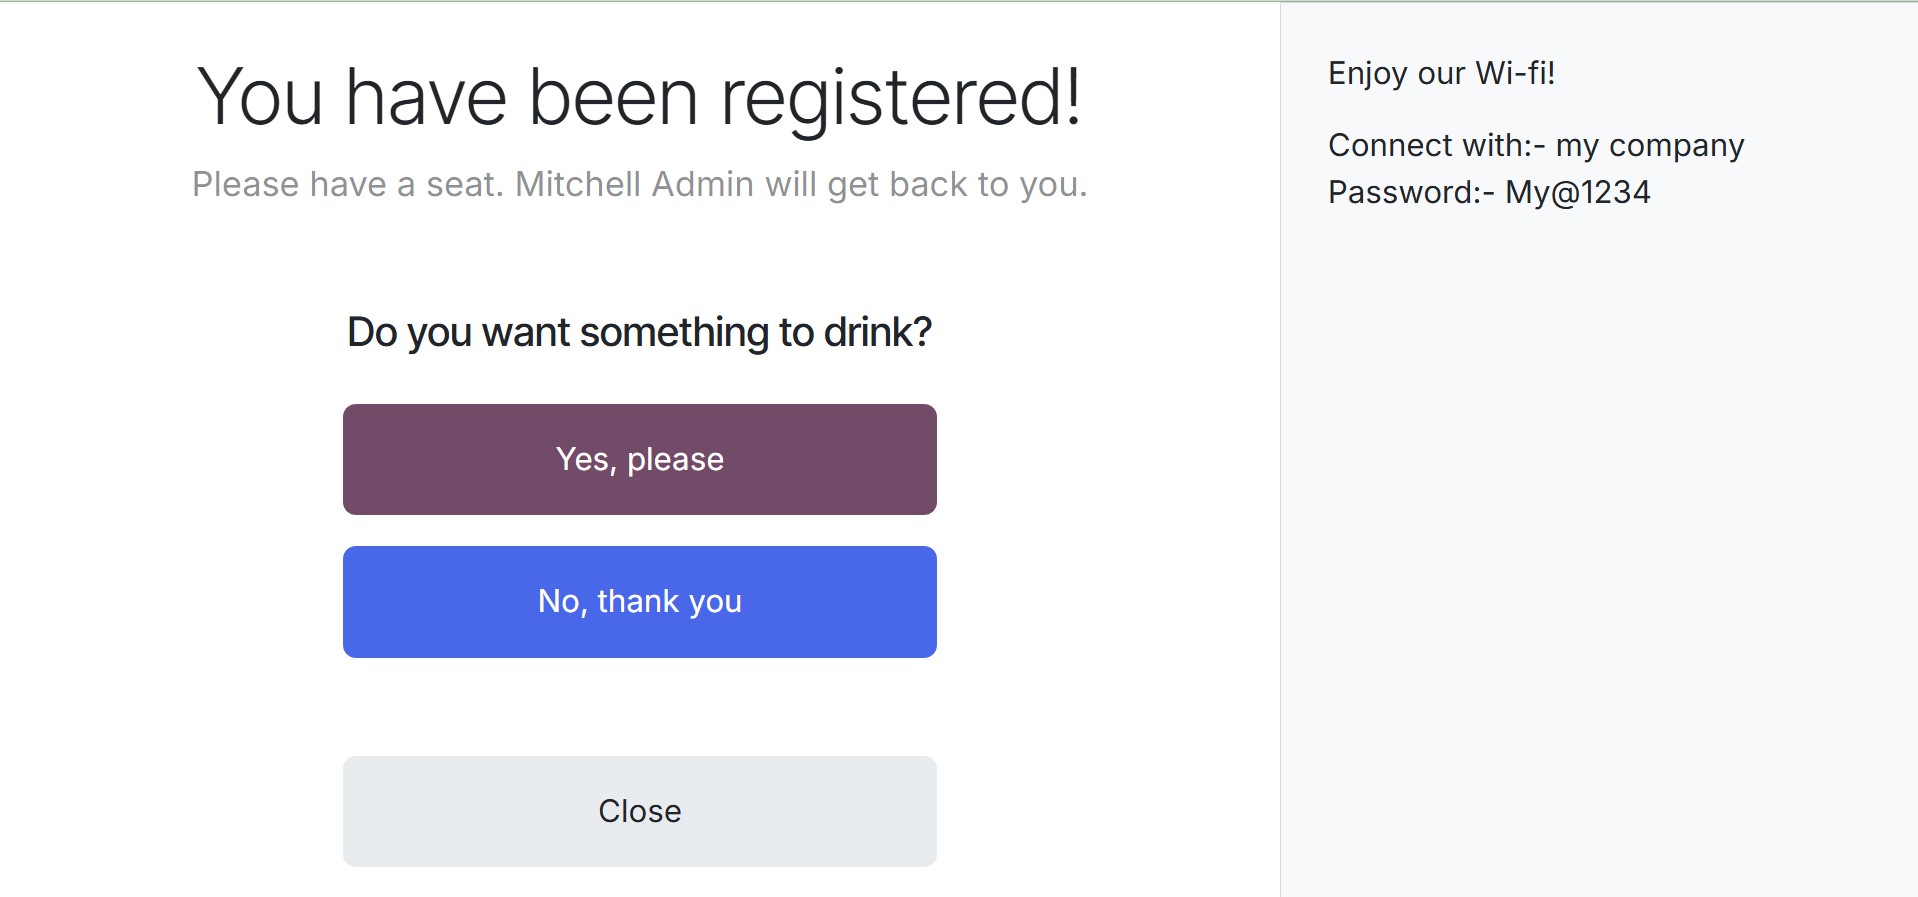Click the "Password:-" label
This screenshot has width=1918, height=897.
1411,192
